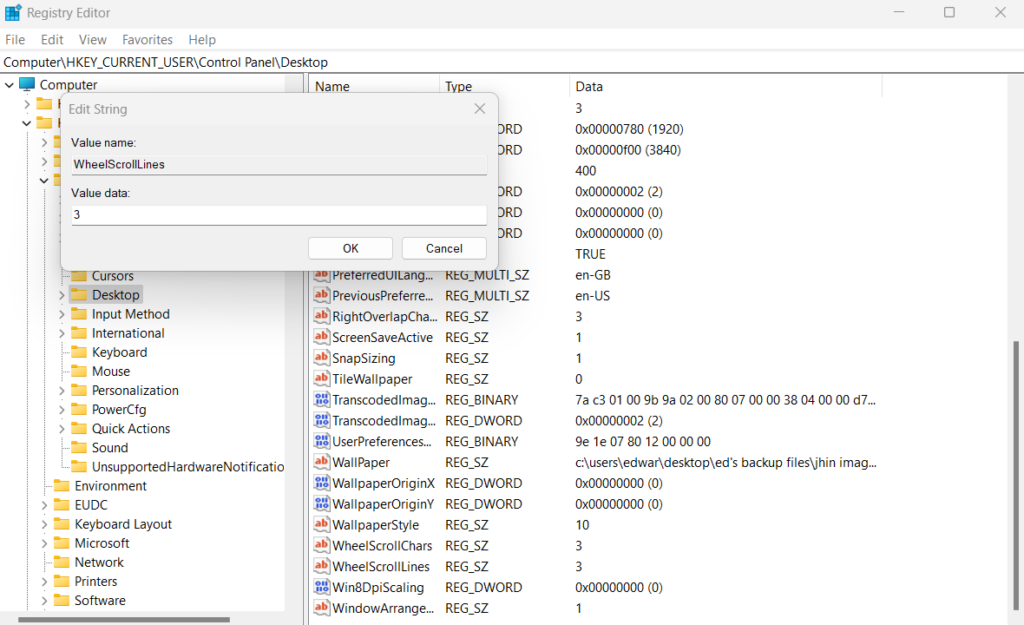Click the WallPaper string value icon
The height and width of the screenshot is (625, 1024).
322,462
